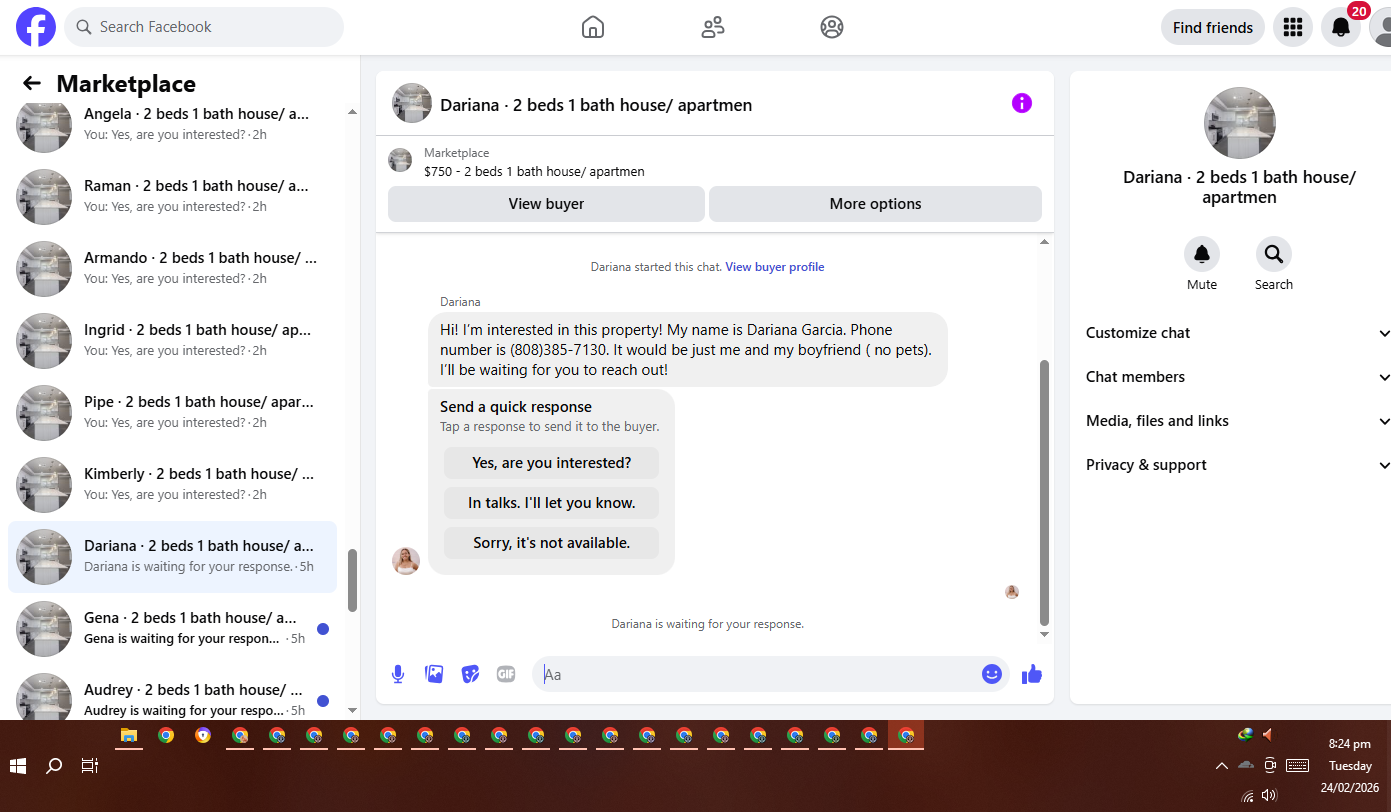
Task: Open the purple chat info icon
Action: tap(1021, 103)
